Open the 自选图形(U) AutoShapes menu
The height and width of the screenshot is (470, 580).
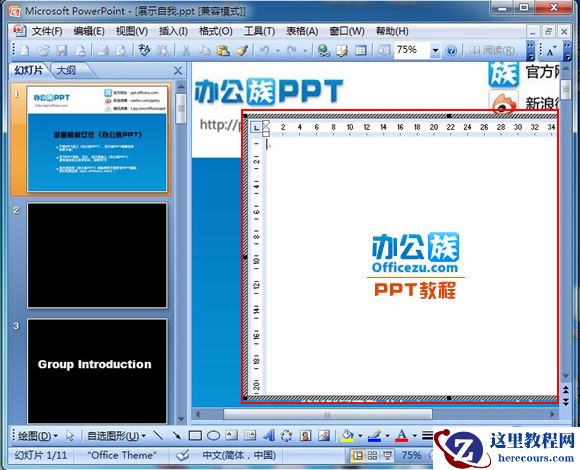click(x=116, y=436)
